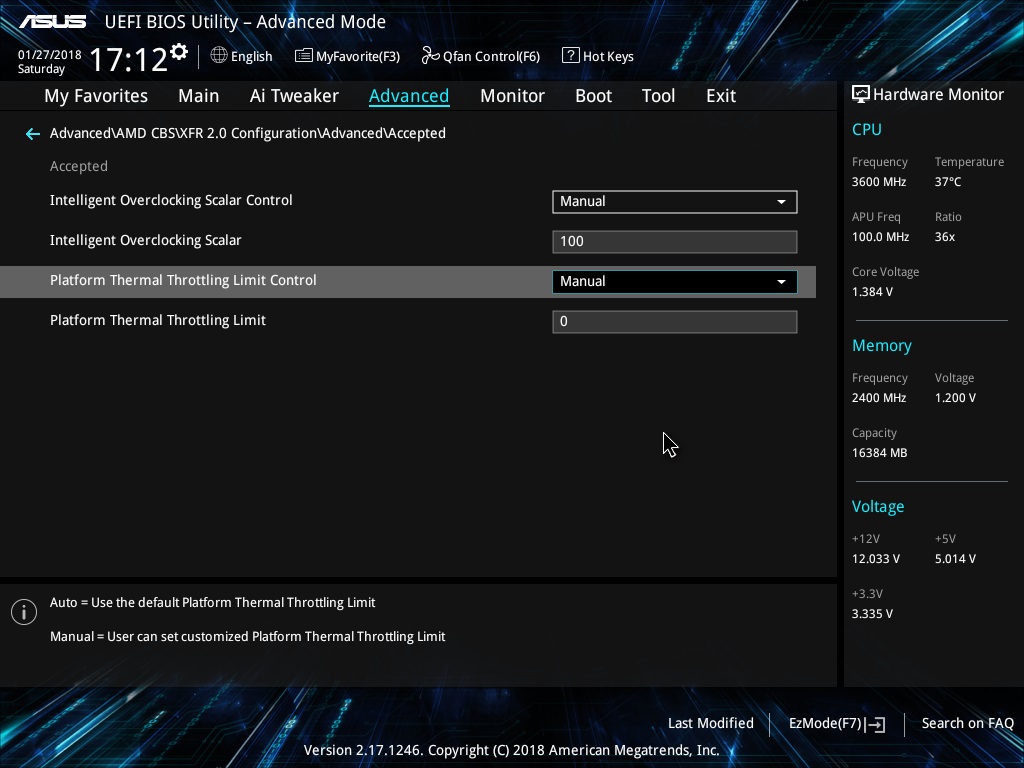This screenshot has height=768, width=1024.
Task: Open Intelligent Overclocking Scalar Control dropdown
Action: [675, 202]
